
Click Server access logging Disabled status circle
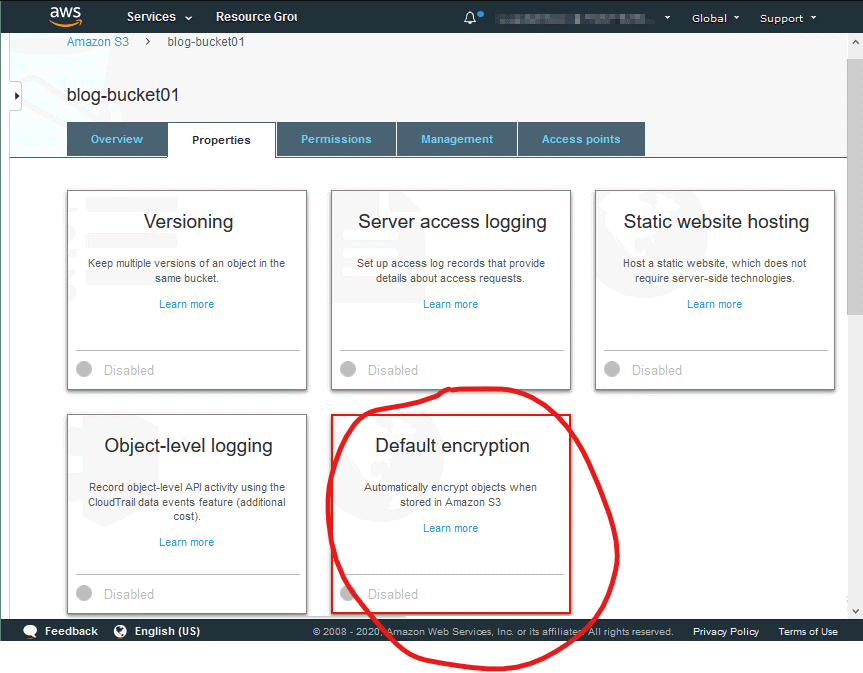click(348, 369)
